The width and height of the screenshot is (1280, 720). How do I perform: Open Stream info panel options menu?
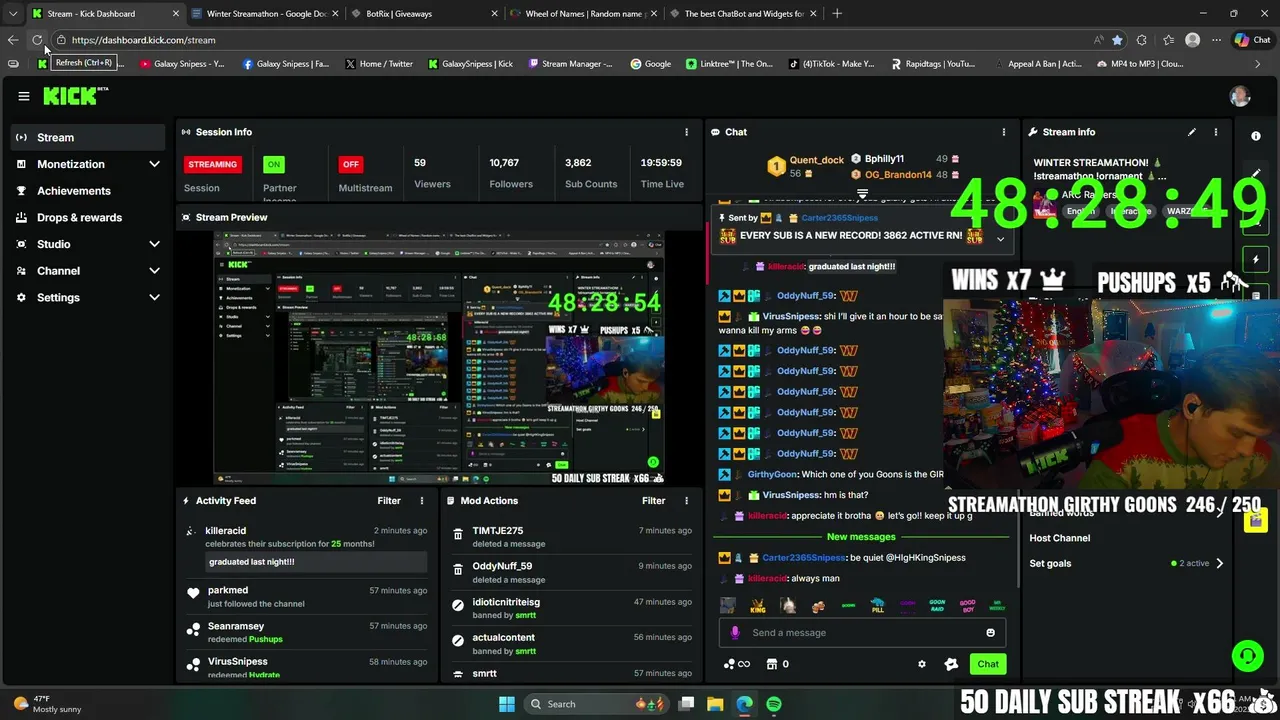coord(1216,132)
